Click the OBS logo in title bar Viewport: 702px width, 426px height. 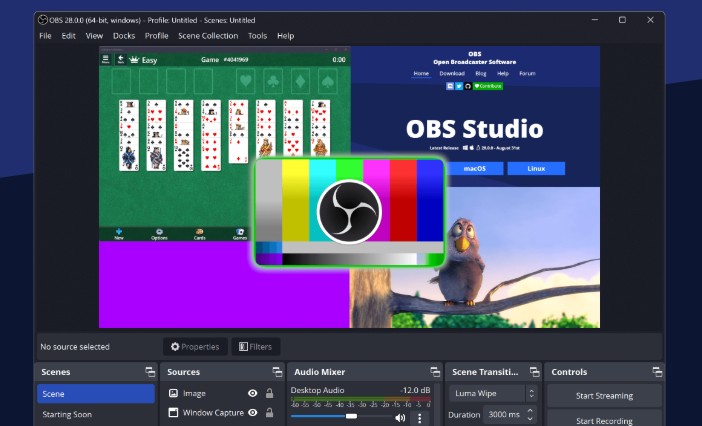pos(43,20)
